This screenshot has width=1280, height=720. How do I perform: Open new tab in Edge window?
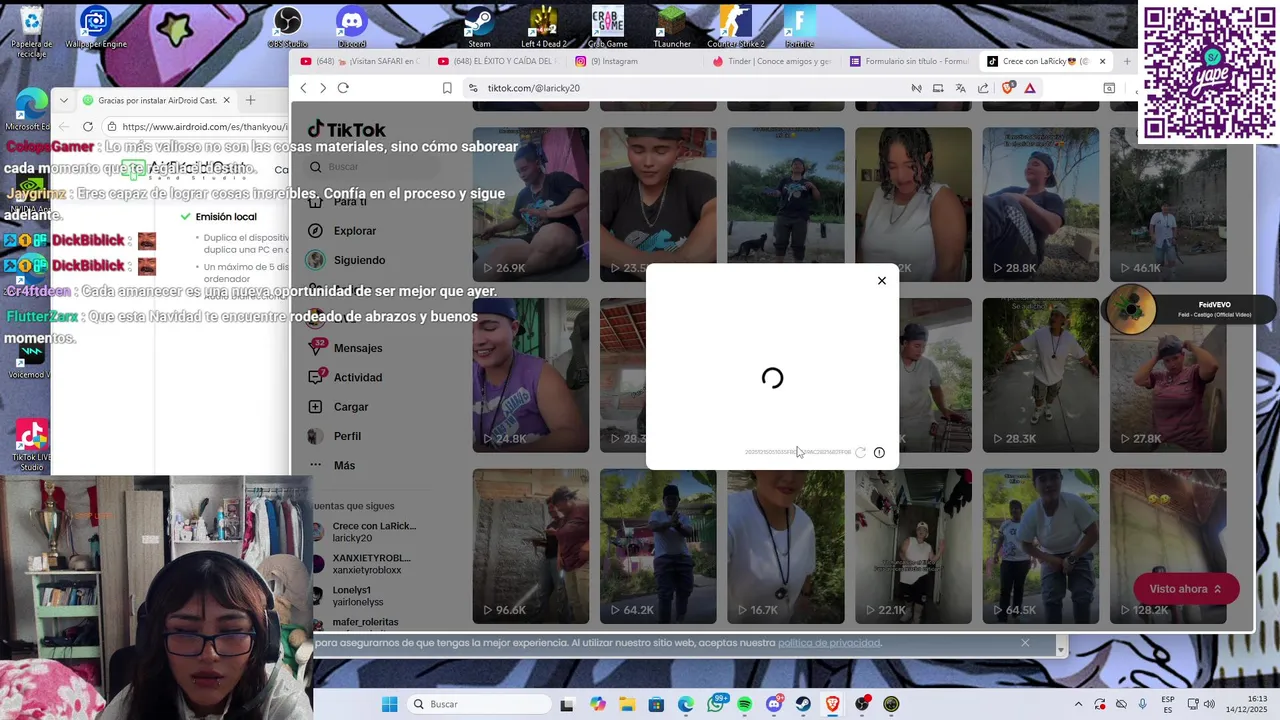point(250,100)
